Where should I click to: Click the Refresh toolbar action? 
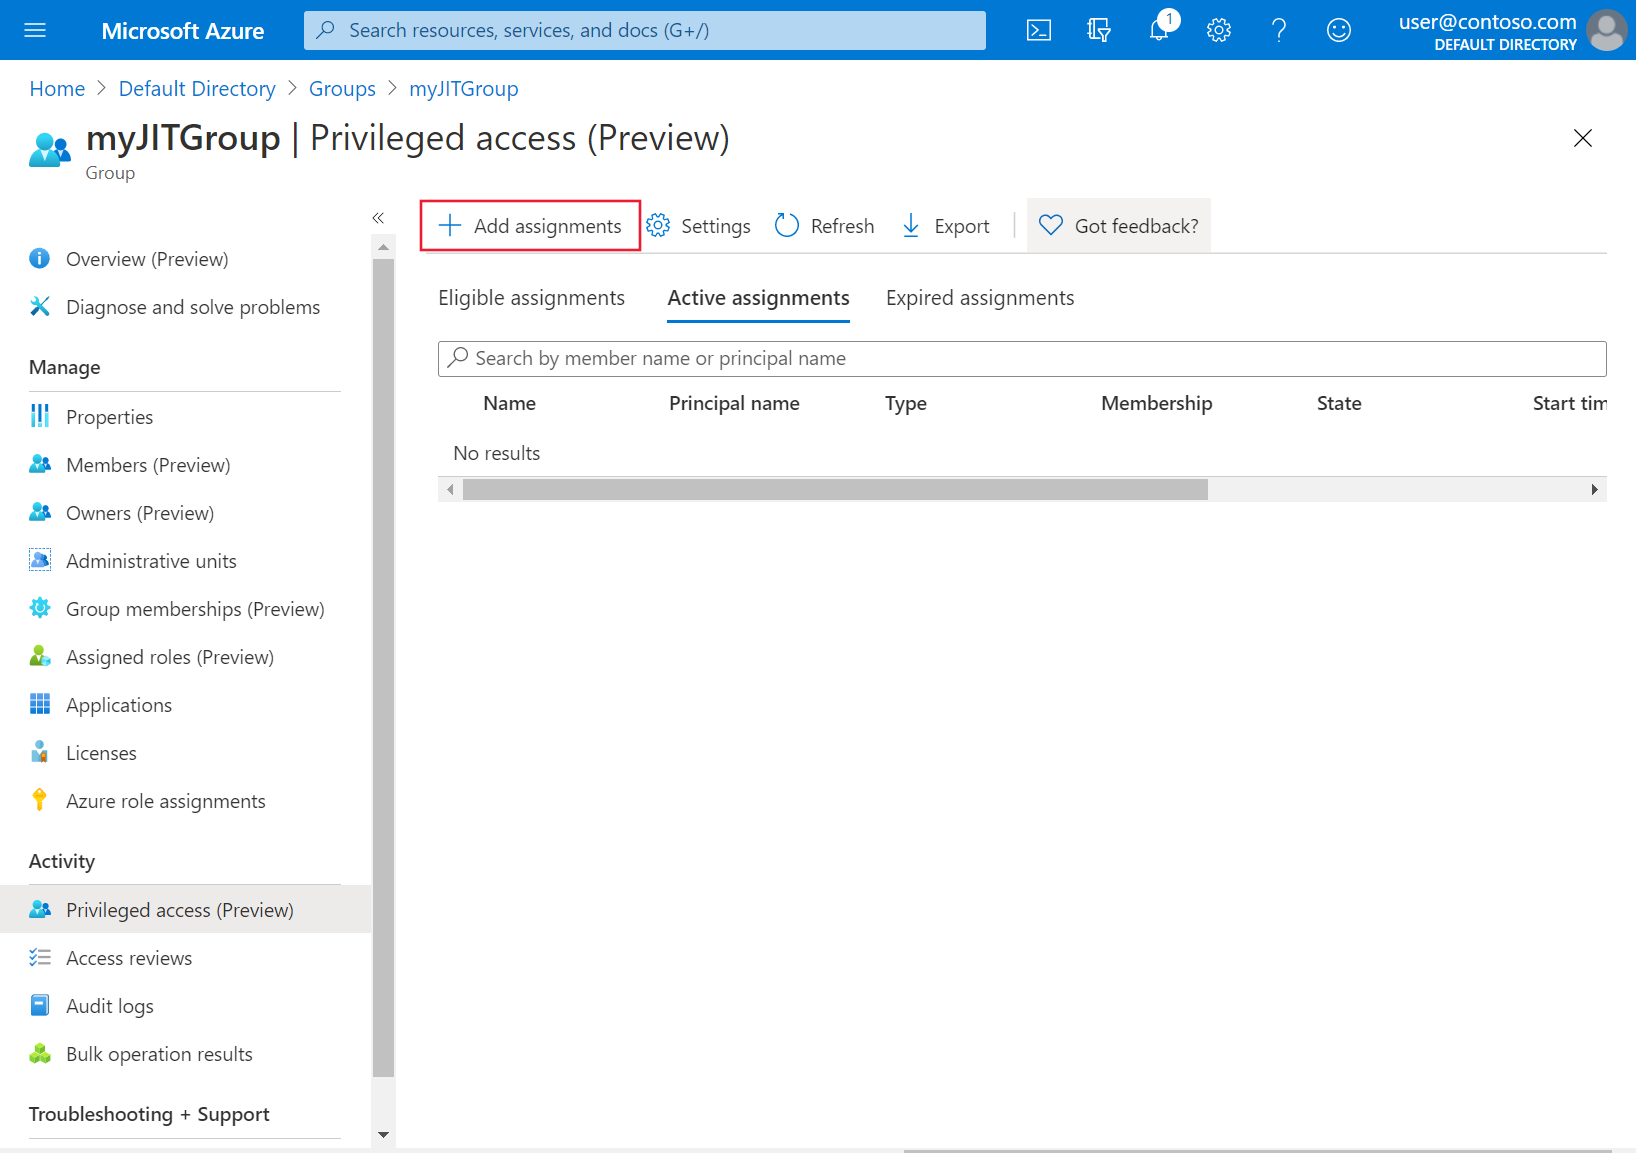tap(823, 225)
